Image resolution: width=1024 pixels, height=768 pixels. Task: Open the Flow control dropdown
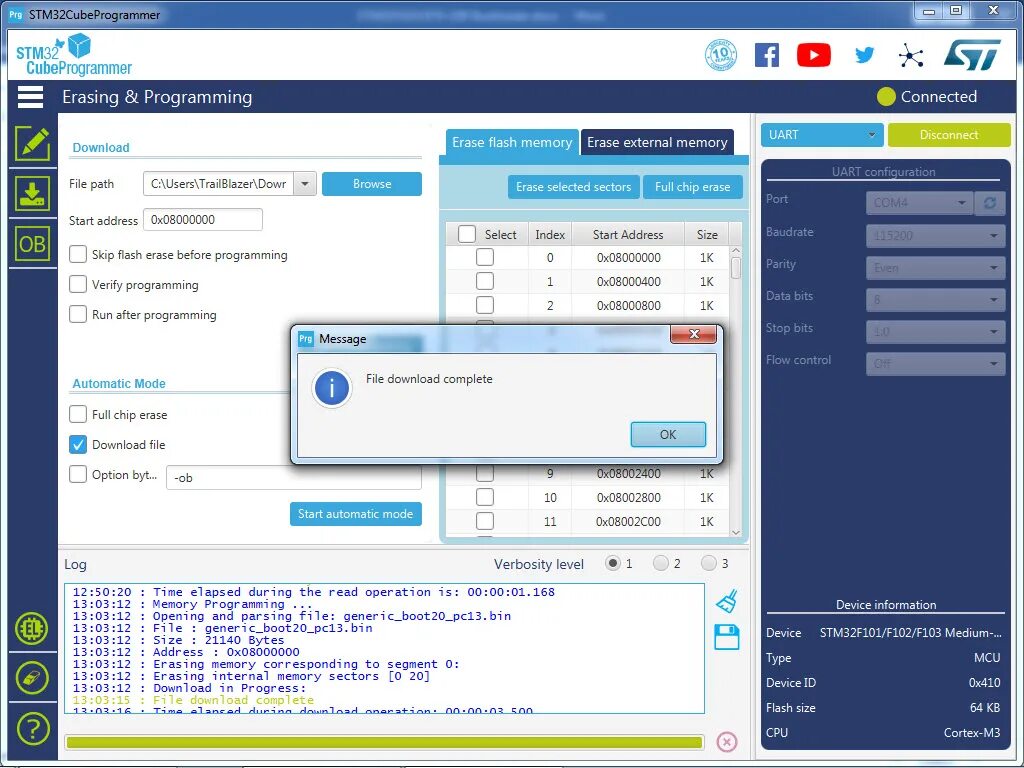(935, 364)
